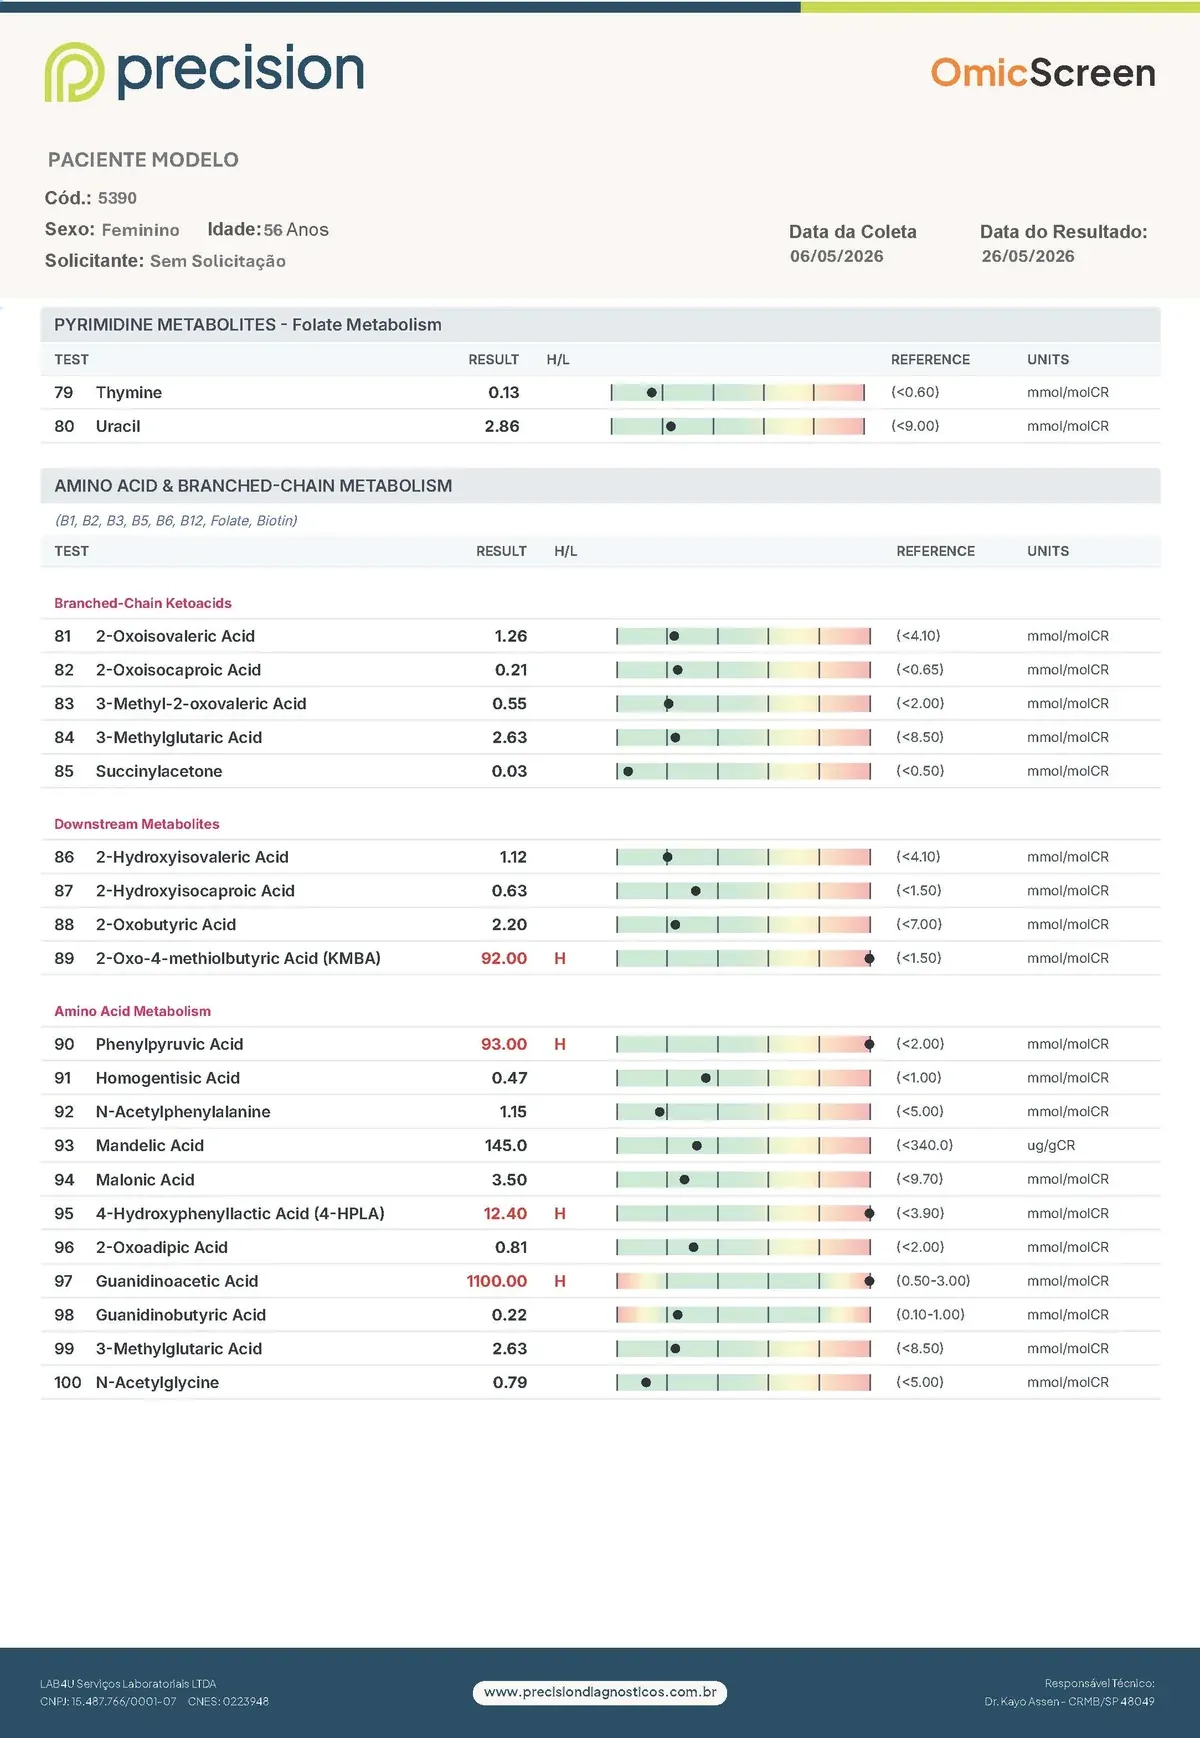Click the collection date 06/05/2026
This screenshot has height=1738, width=1200.
[837, 256]
